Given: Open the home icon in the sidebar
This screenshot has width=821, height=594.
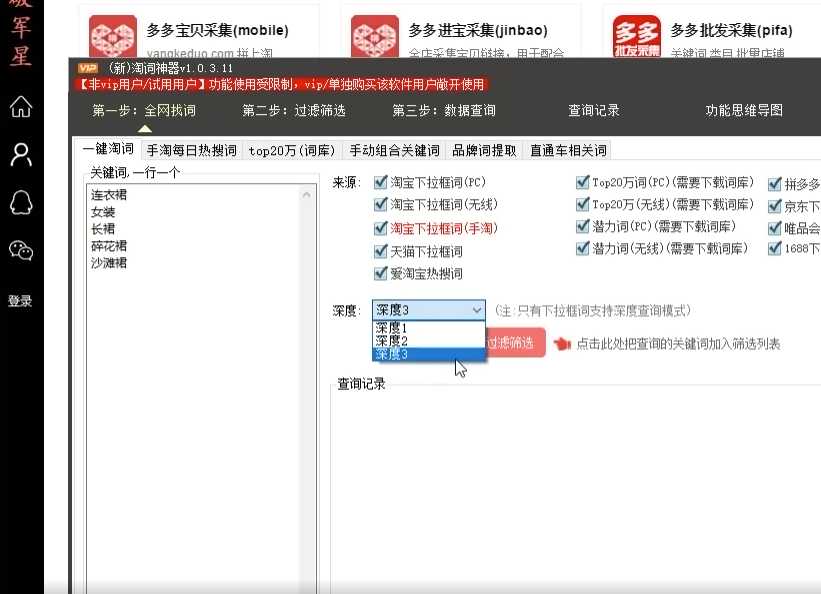Looking at the screenshot, I should (21, 107).
